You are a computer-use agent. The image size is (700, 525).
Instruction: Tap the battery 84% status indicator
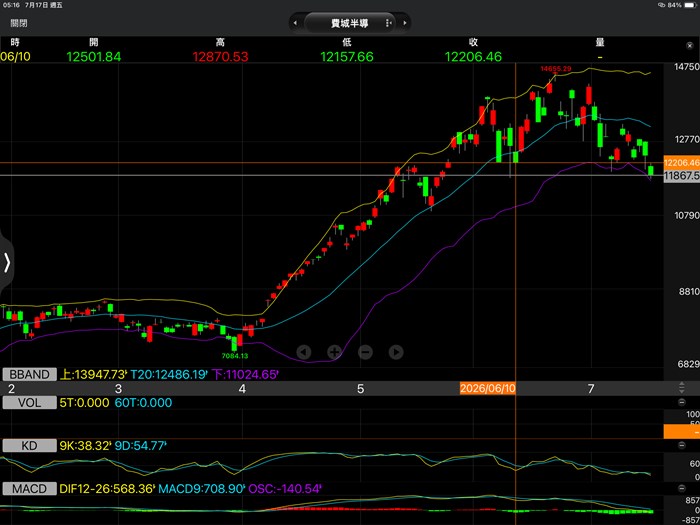pyautogui.click(x=679, y=5)
